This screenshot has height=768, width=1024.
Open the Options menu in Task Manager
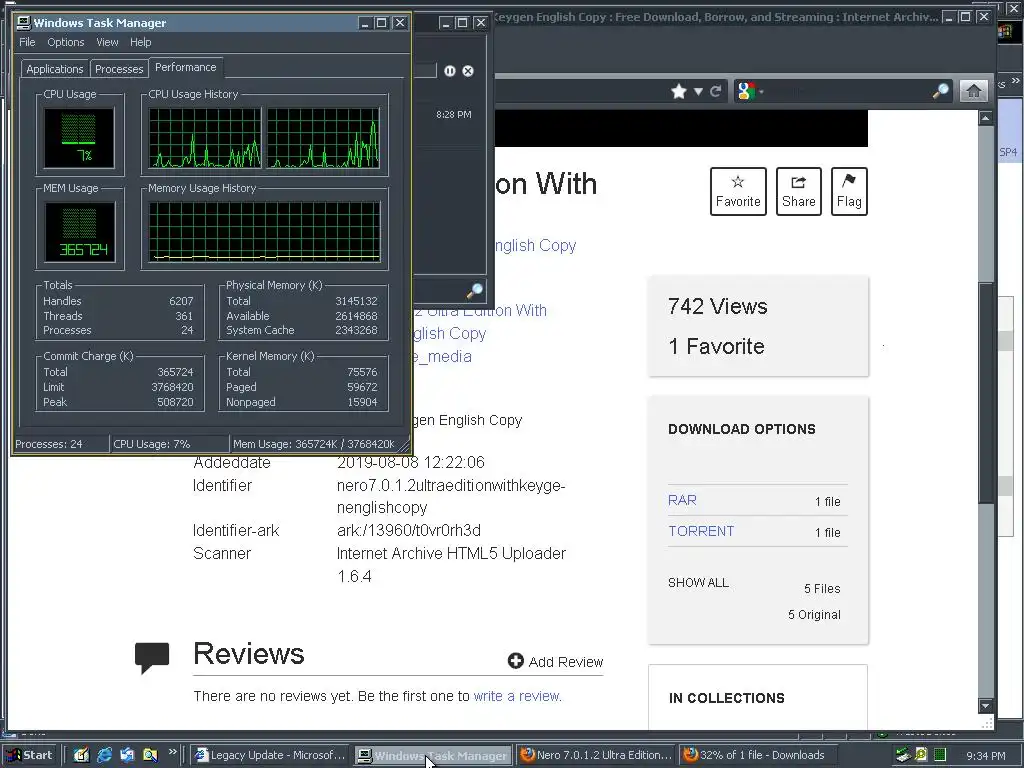point(66,42)
